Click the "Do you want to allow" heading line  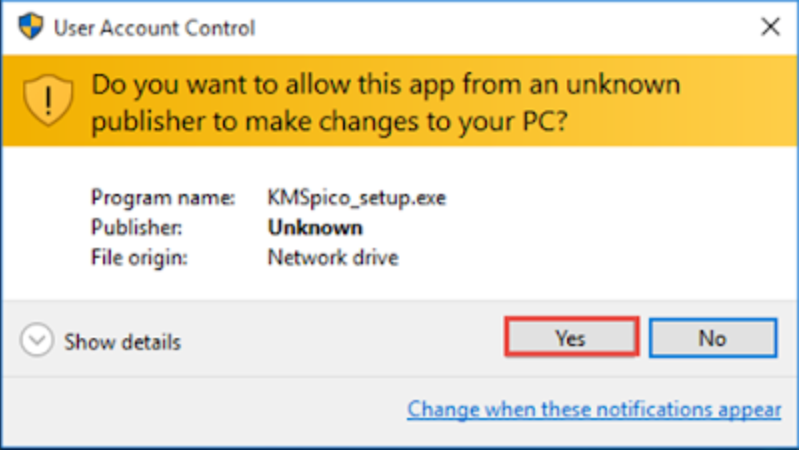click(386, 84)
